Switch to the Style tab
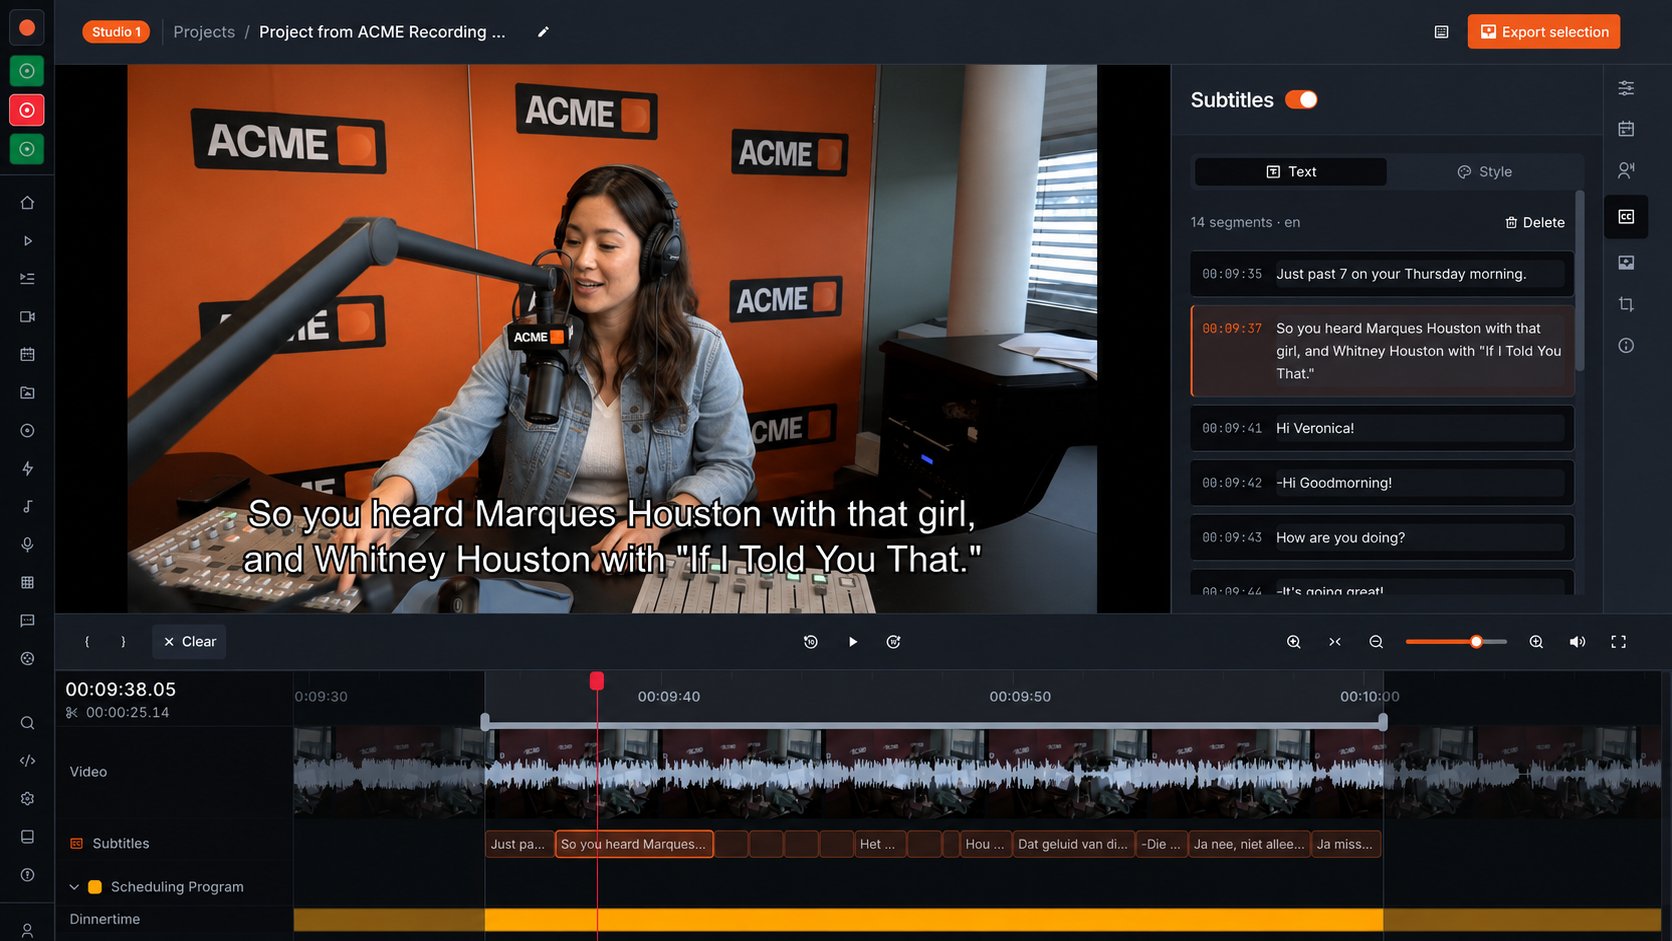This screenshot has width=1672, height=941. [x=1484, y=172]
